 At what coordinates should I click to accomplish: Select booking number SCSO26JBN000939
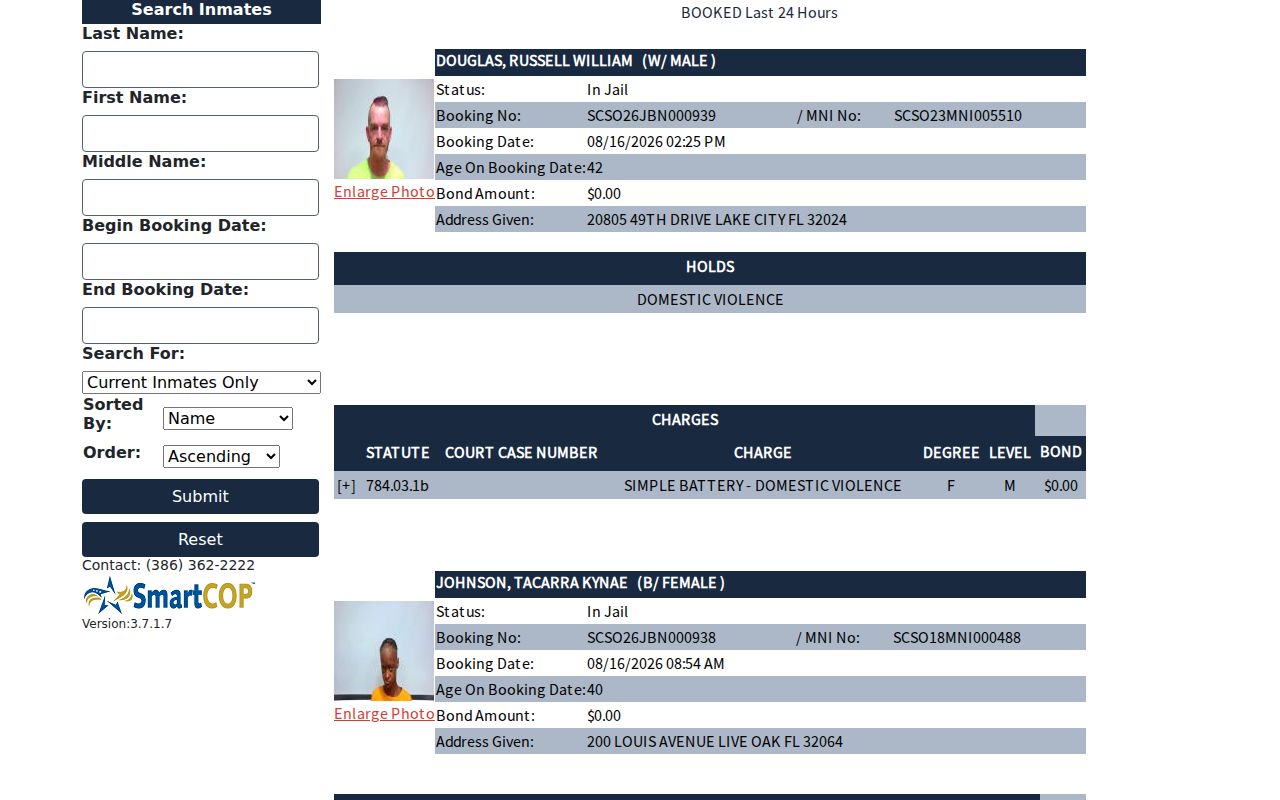651,116
